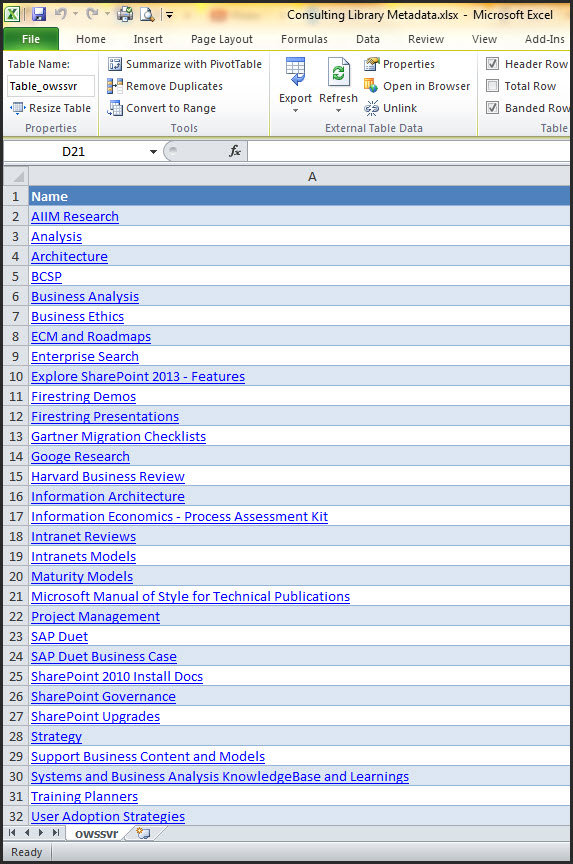Click the Resize Table icon
This screenshot has height=864, width=573.
(18, 108)
